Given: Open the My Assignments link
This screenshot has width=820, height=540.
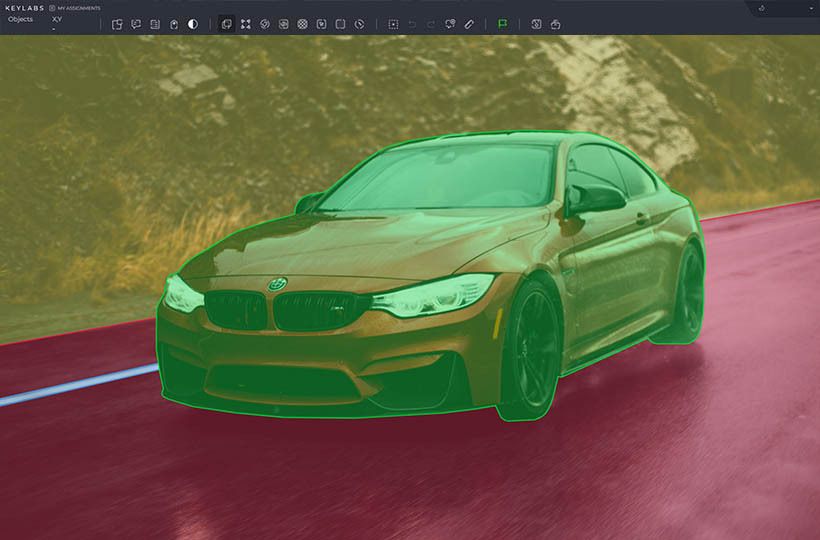Looking at the screenshot, I should 75,8.
